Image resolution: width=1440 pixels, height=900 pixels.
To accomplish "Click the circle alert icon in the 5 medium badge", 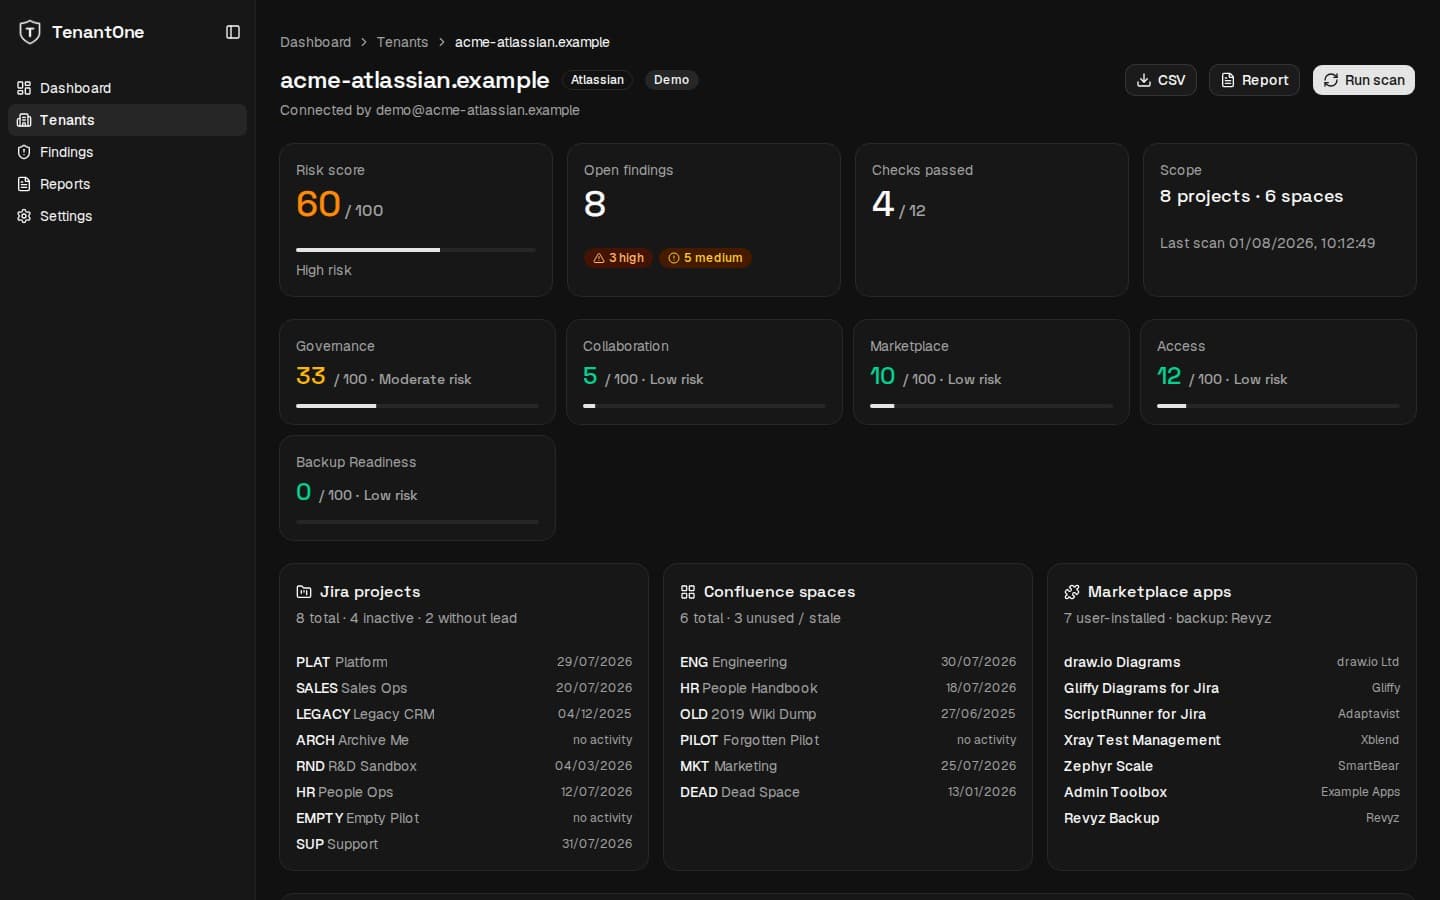I will click(x=674, y=258).
